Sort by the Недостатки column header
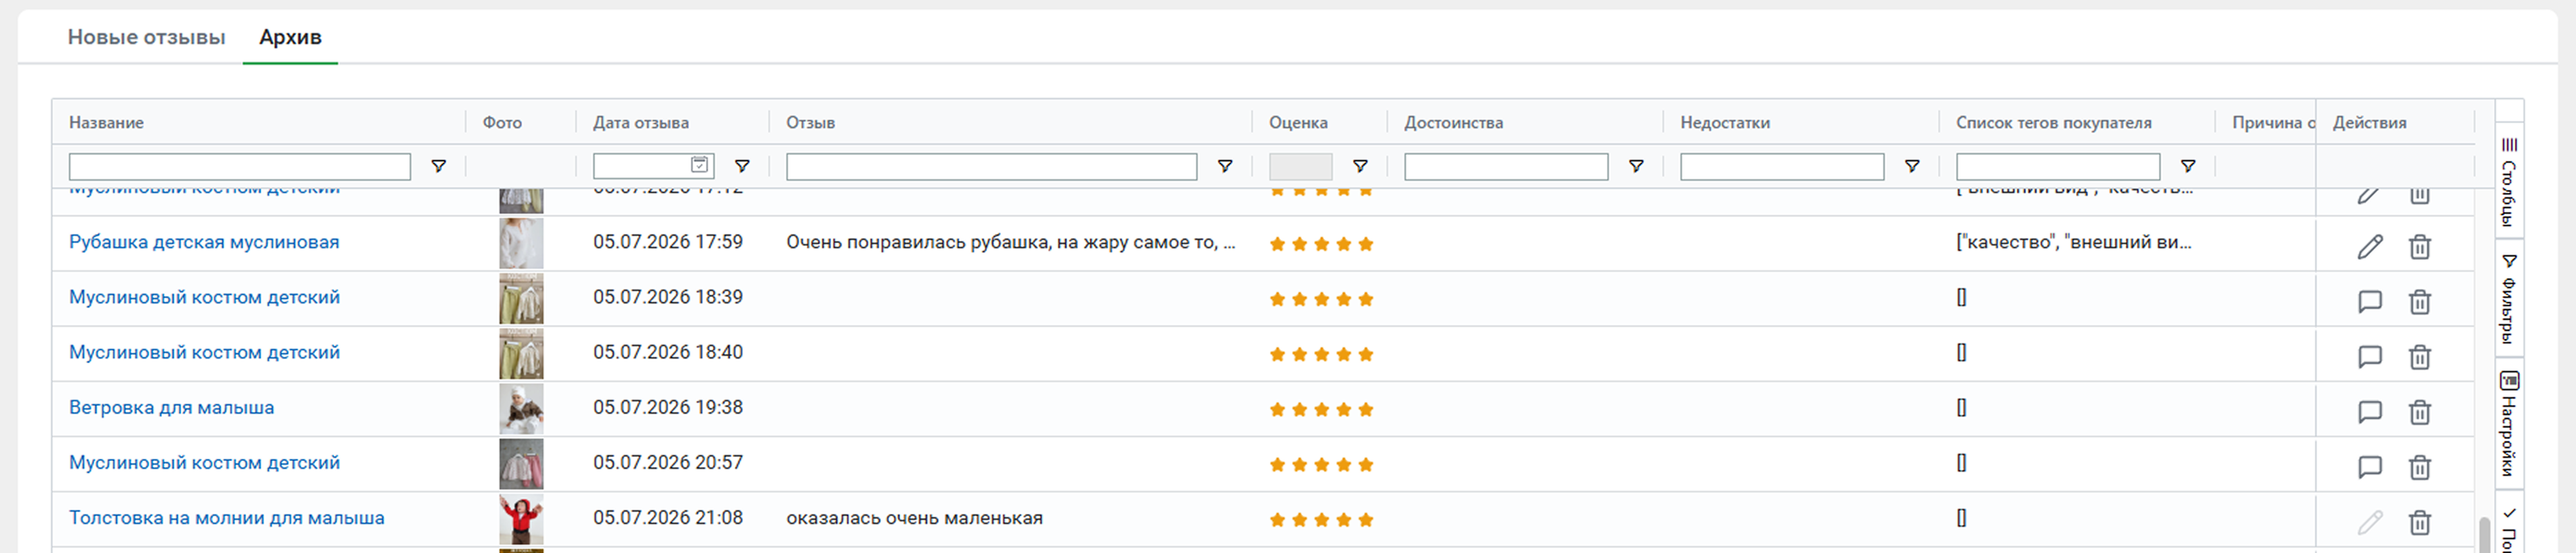This screenshot has height=553, width=2576. point(1725,122)
